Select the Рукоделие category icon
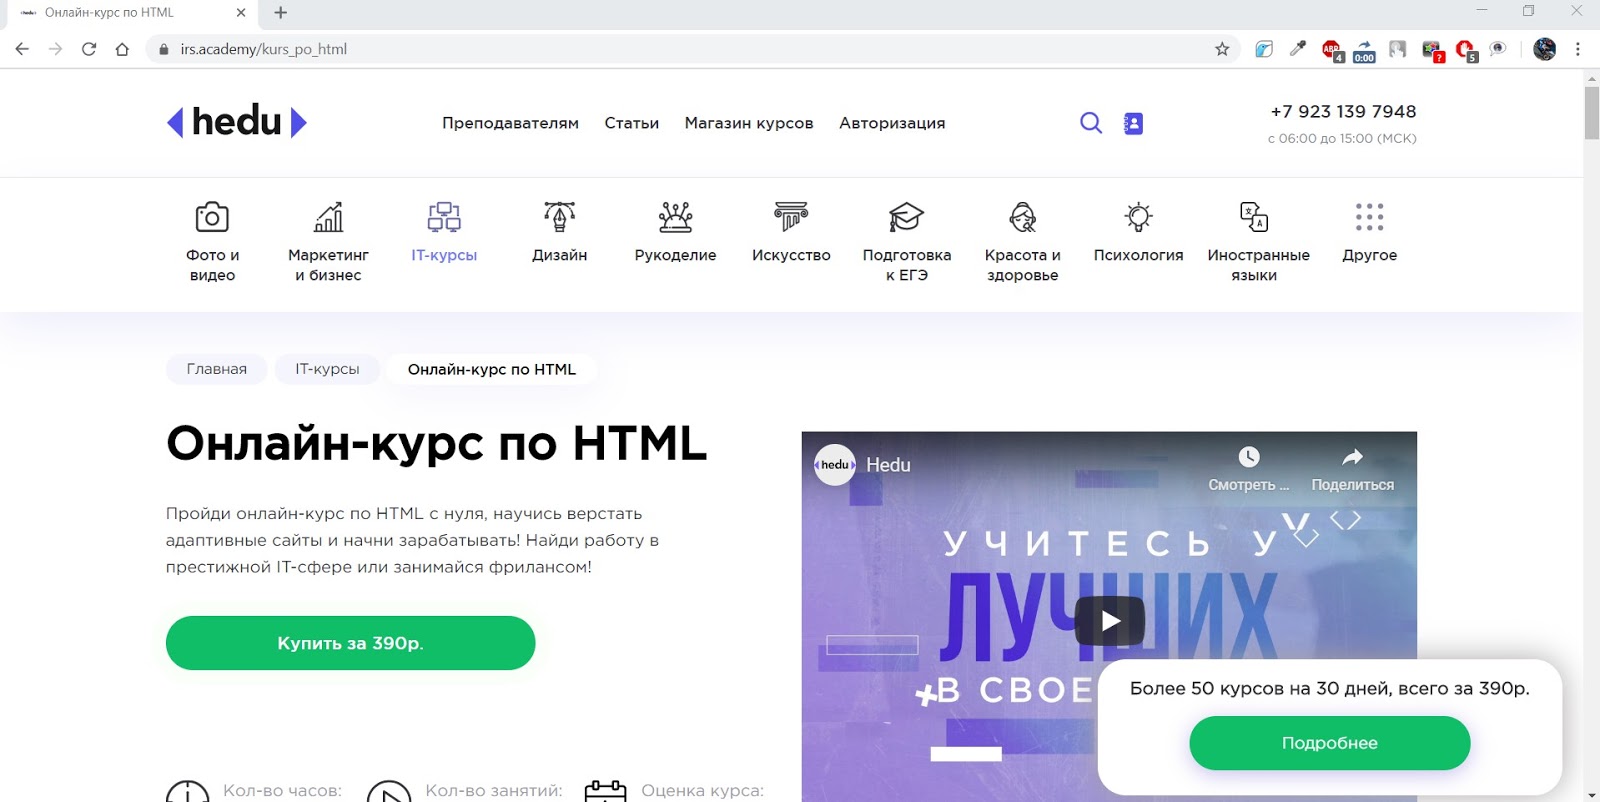 tap(676, 217)
